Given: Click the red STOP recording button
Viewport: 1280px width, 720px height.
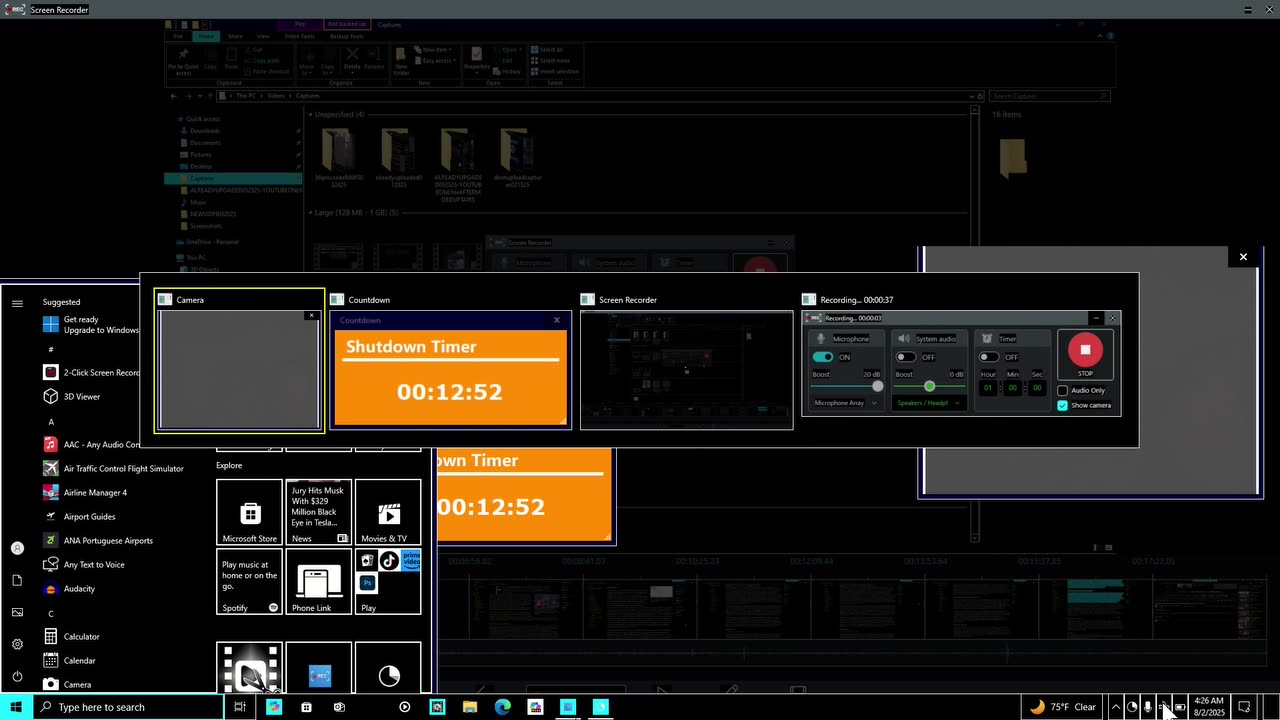Looking at the screenshot, I should tap(1085, 353).
